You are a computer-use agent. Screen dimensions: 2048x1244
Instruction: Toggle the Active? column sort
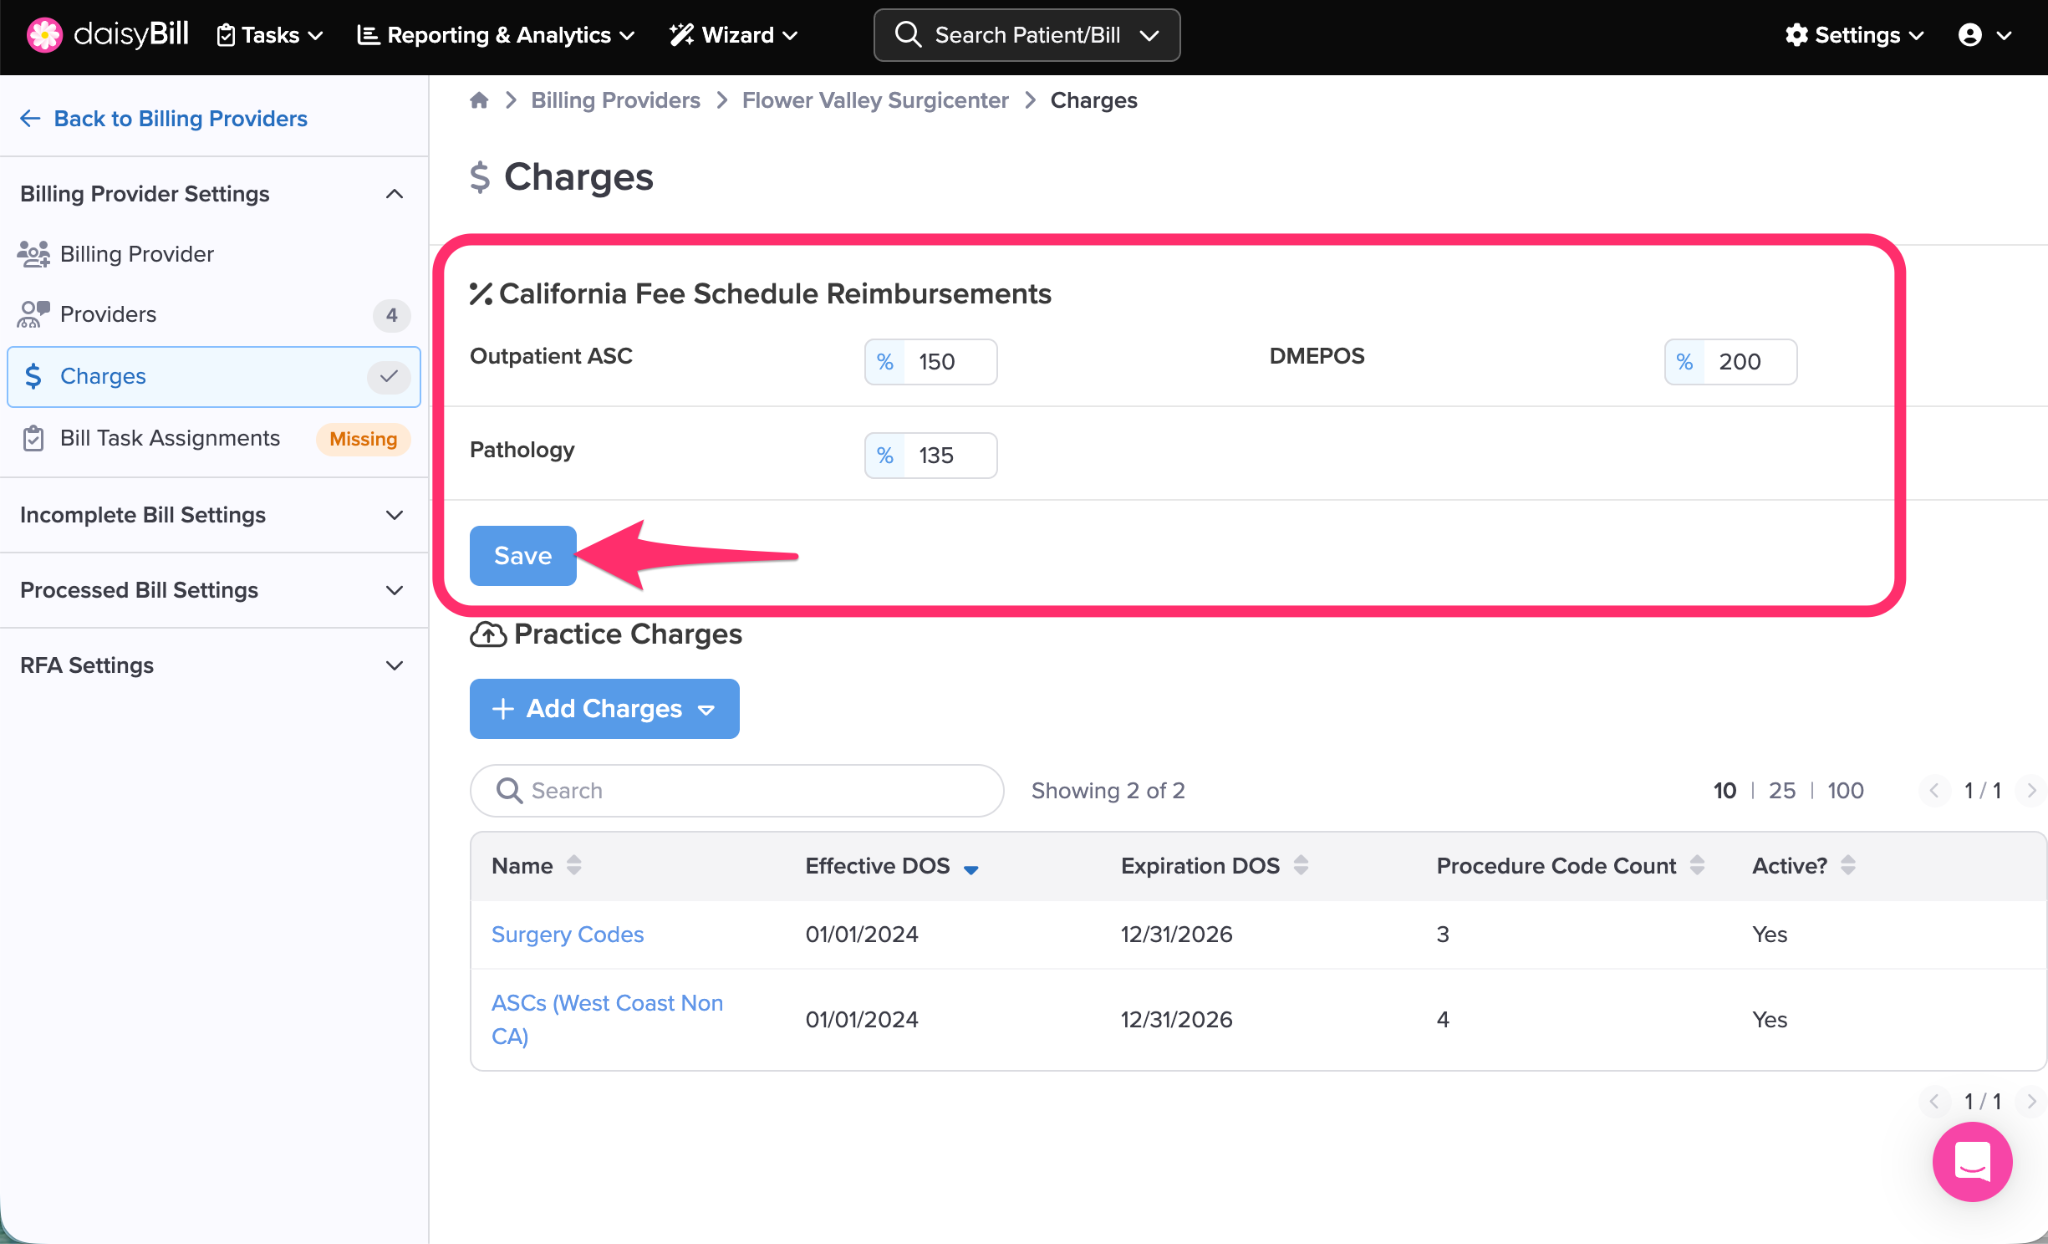(1848, 865)
